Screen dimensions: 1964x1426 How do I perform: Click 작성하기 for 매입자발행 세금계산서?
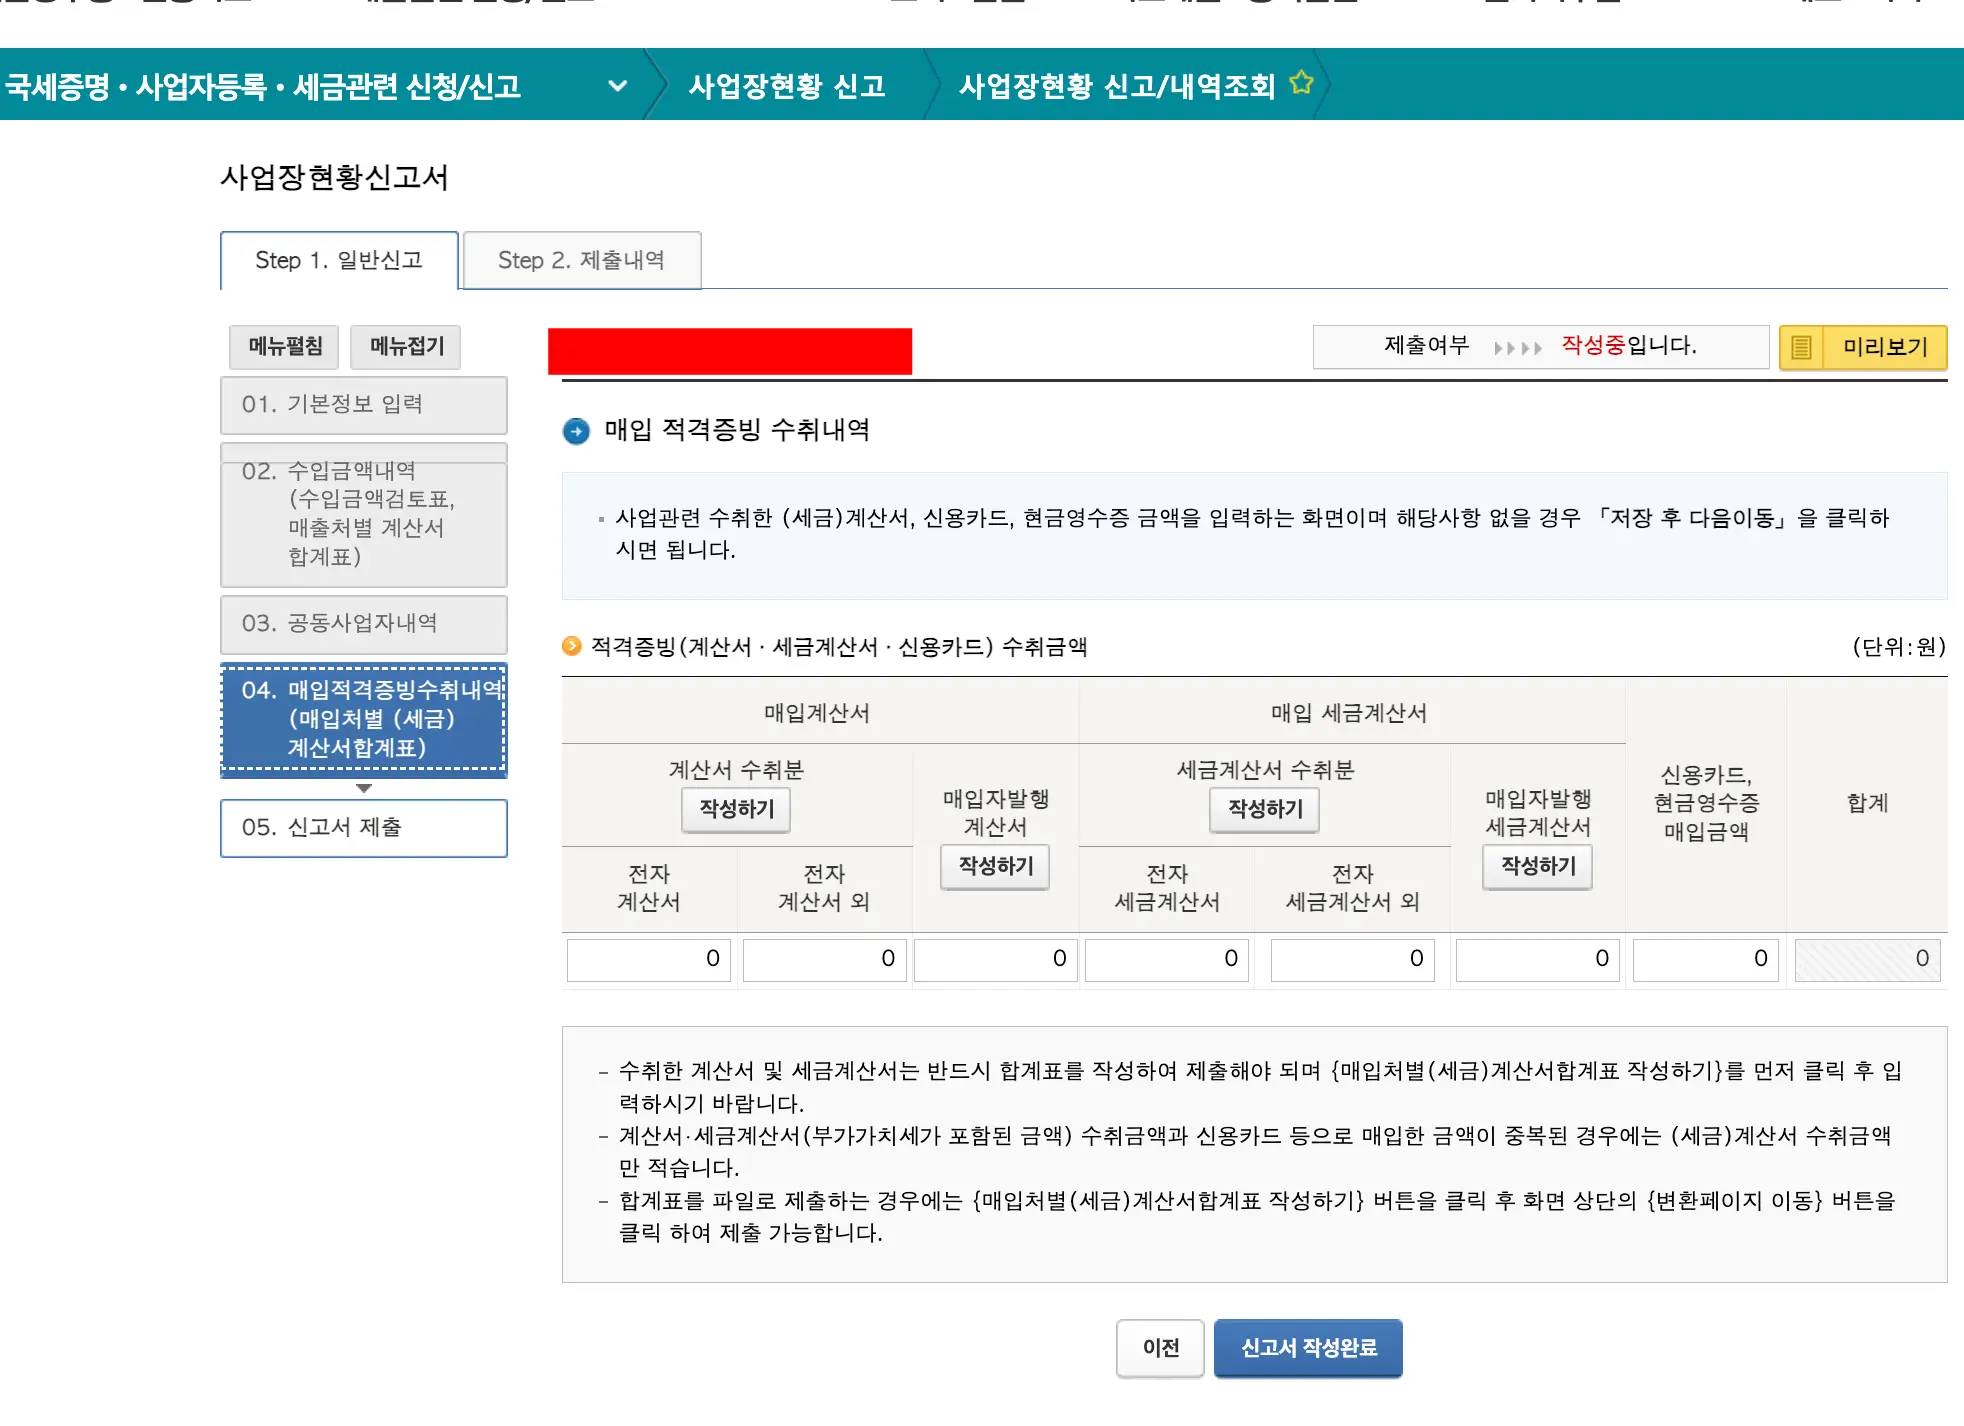pyautogui.click(x=1537, y=866)
